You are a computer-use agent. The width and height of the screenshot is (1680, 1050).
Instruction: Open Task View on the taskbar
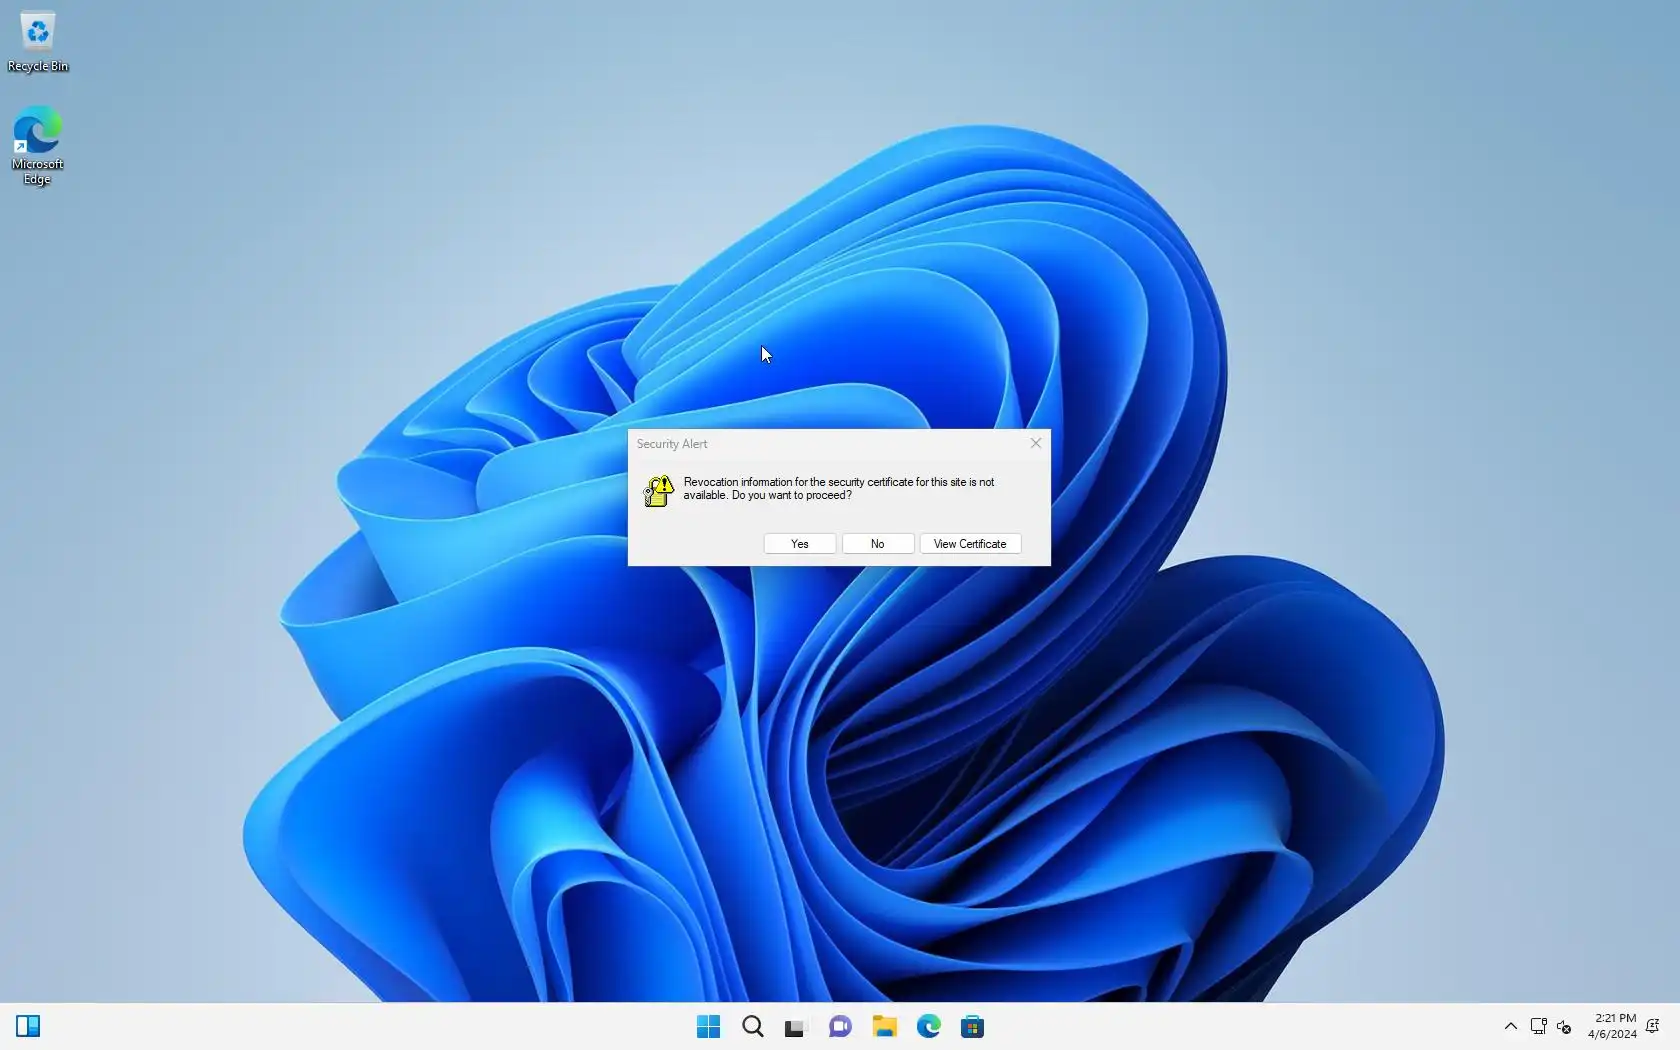796,1027
